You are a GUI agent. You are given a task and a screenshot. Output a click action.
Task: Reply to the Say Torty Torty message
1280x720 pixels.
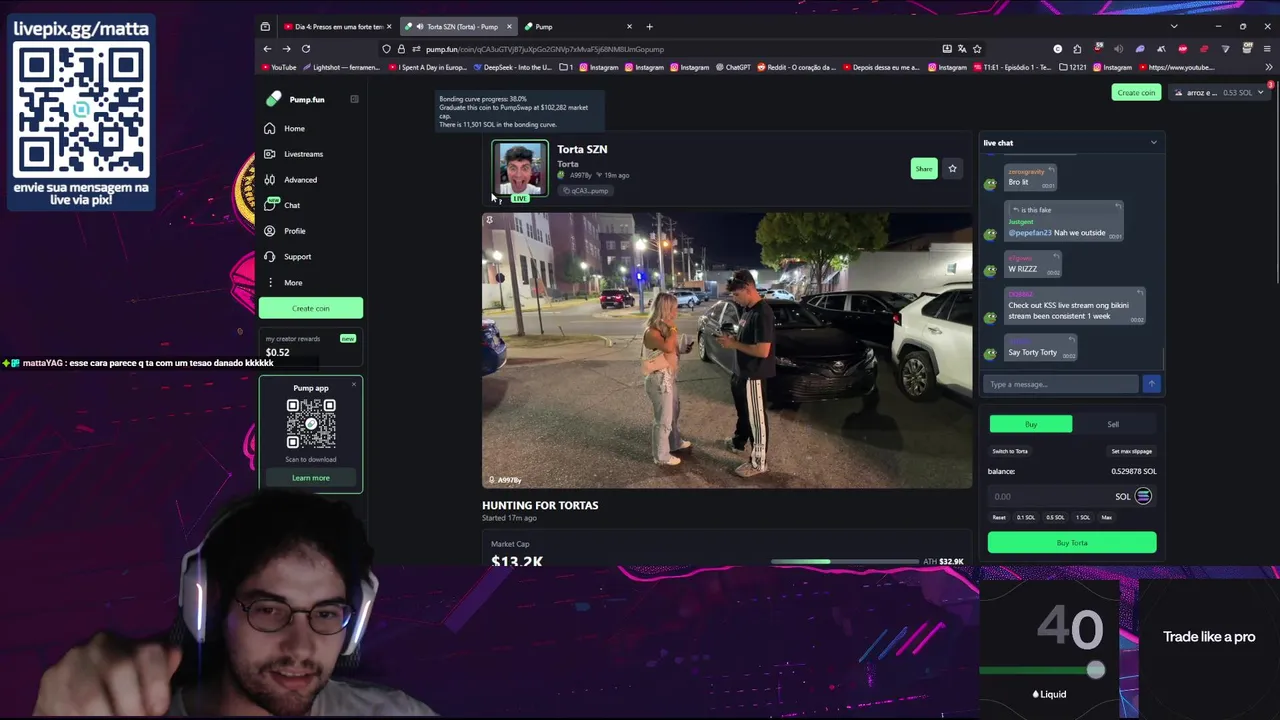pos(1072,342)
